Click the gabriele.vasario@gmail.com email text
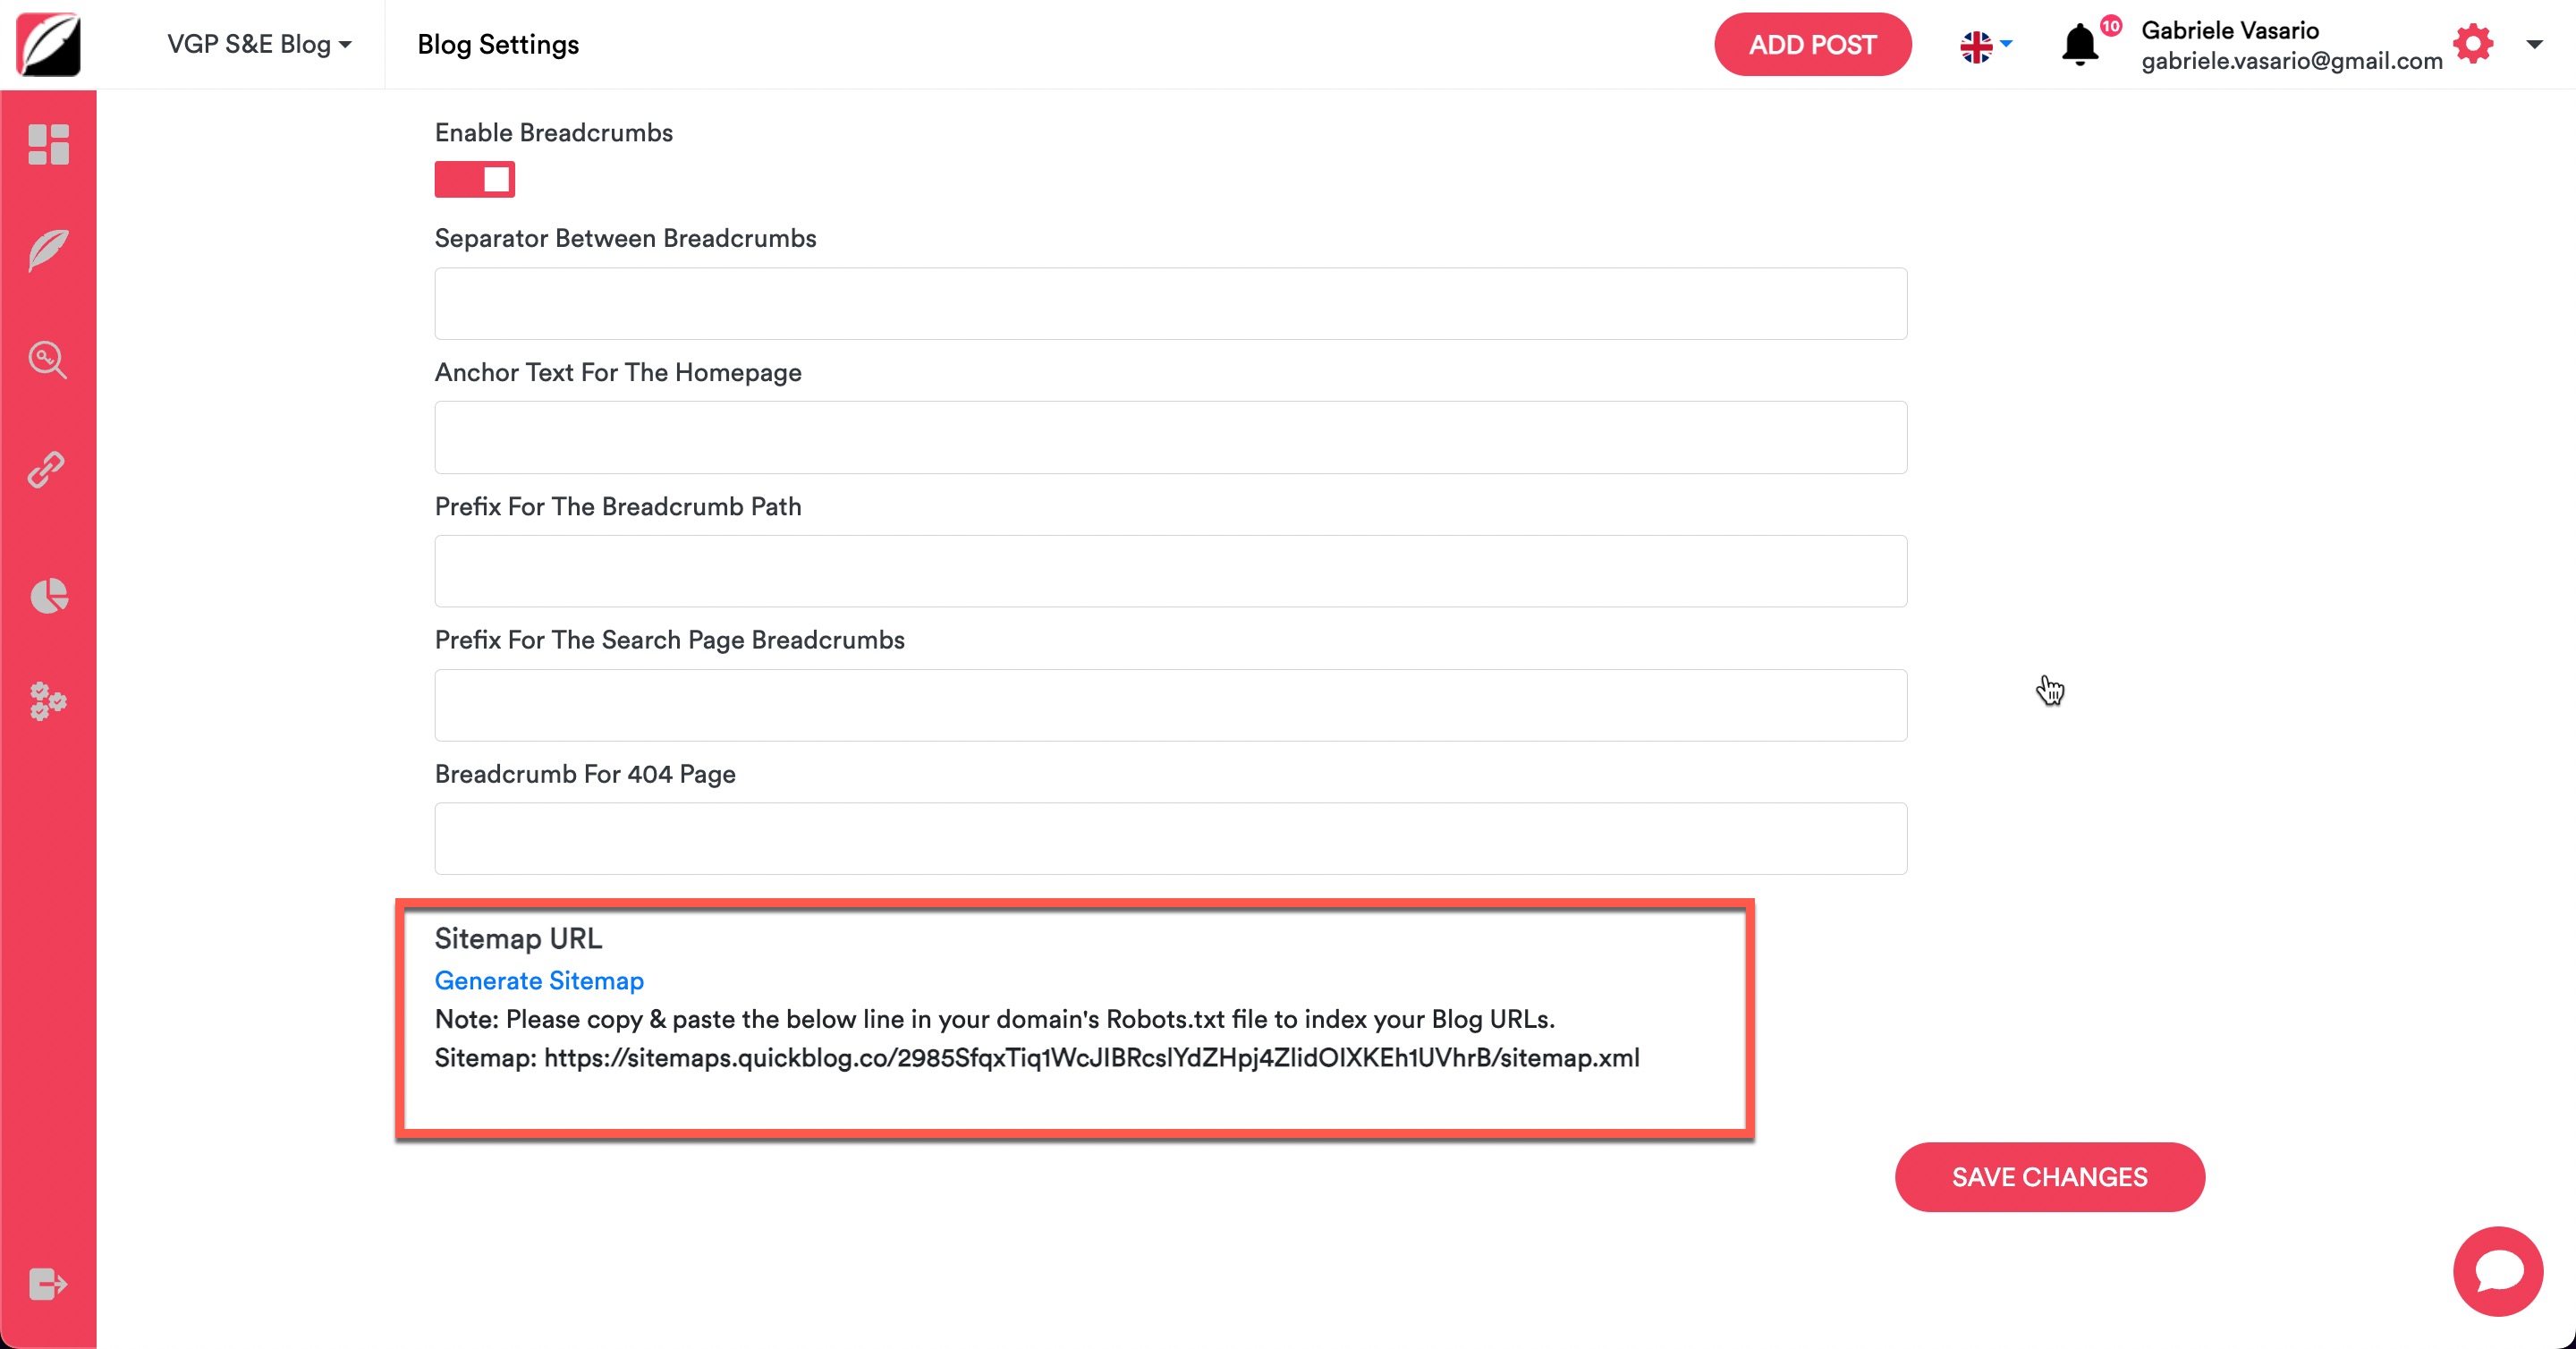2576x1349 pixels. [x=2292, y=61]
